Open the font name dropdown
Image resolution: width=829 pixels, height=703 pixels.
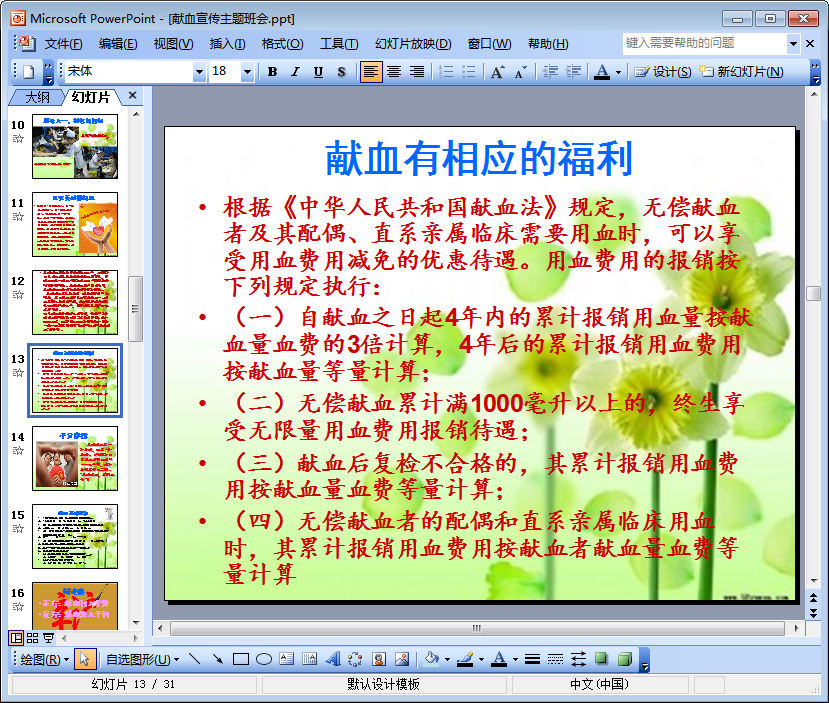pyautogui.click(x=199, y=72)
